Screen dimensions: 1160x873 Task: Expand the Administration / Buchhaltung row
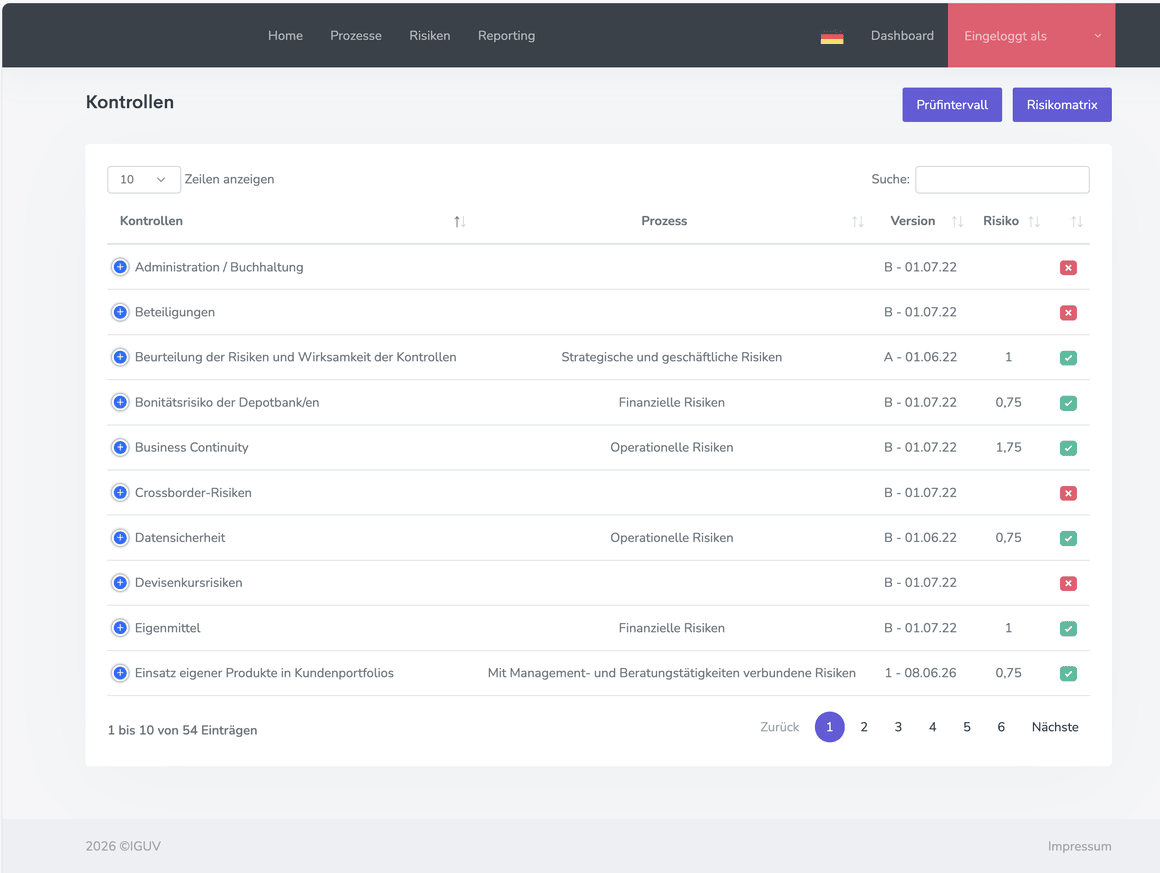(x=120, y=267)
